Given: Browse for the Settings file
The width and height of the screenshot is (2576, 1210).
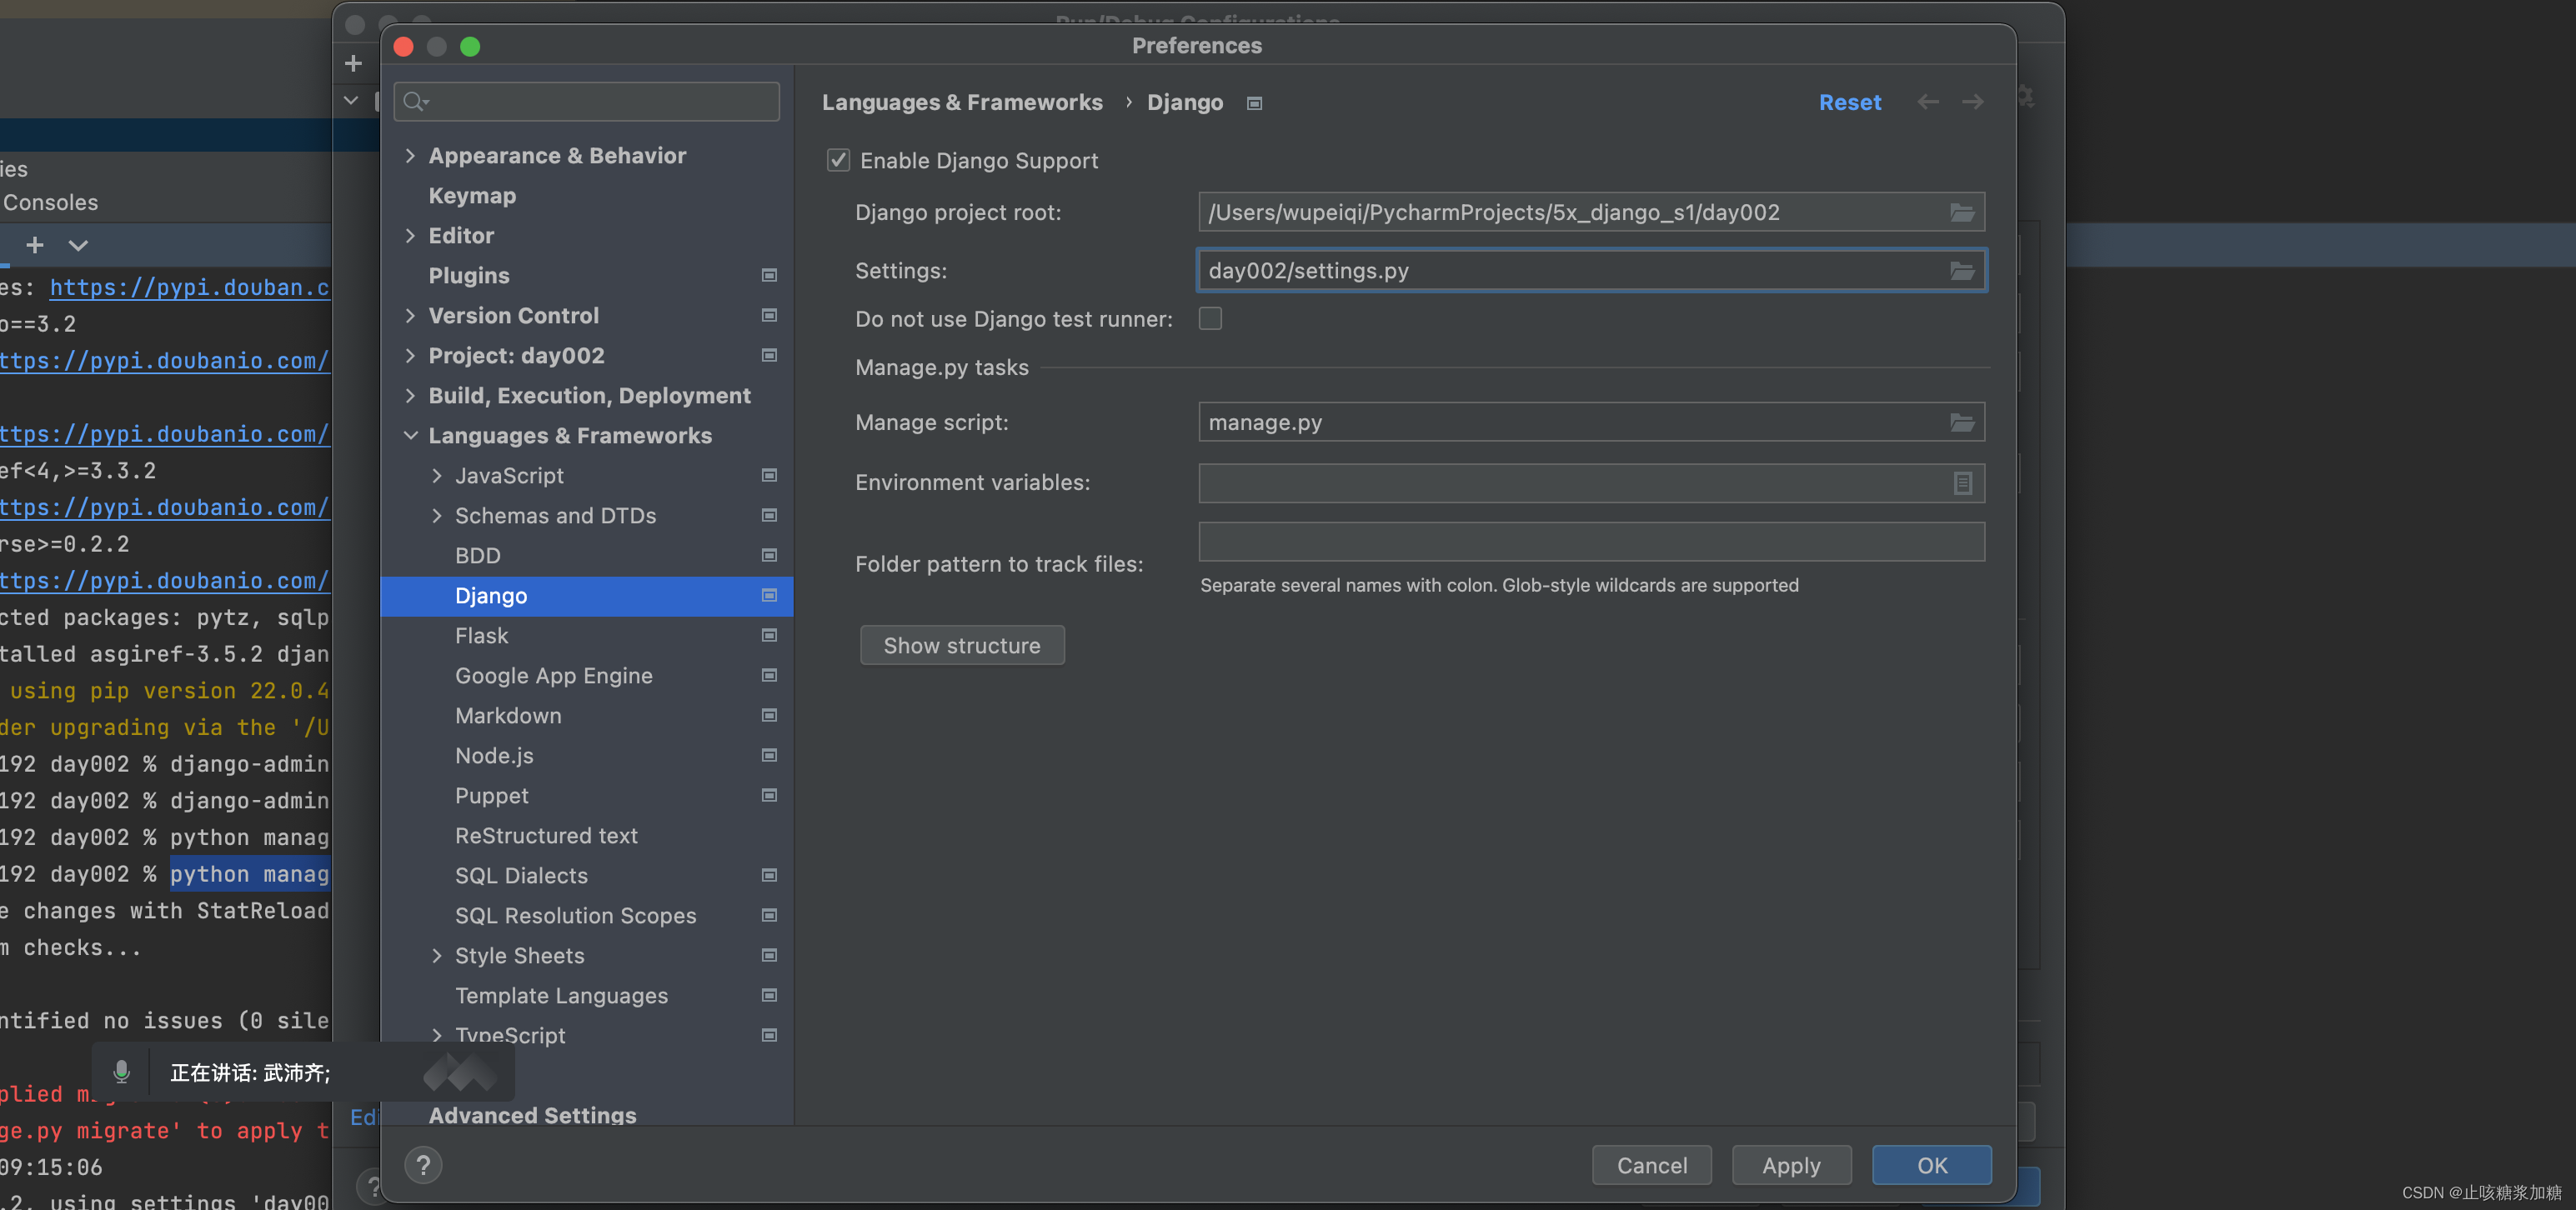Looking at the screenshot, I should (x=1961, y=270).
